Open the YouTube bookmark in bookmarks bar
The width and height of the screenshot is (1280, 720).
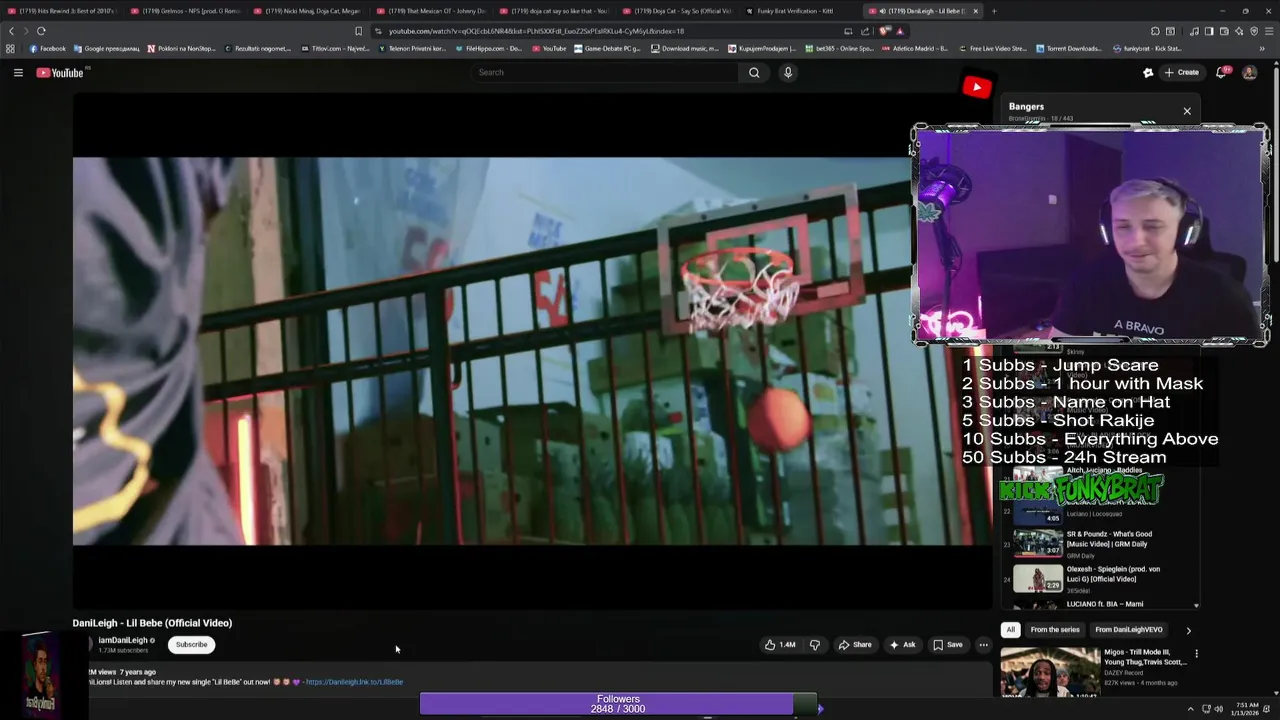point(549,48)
